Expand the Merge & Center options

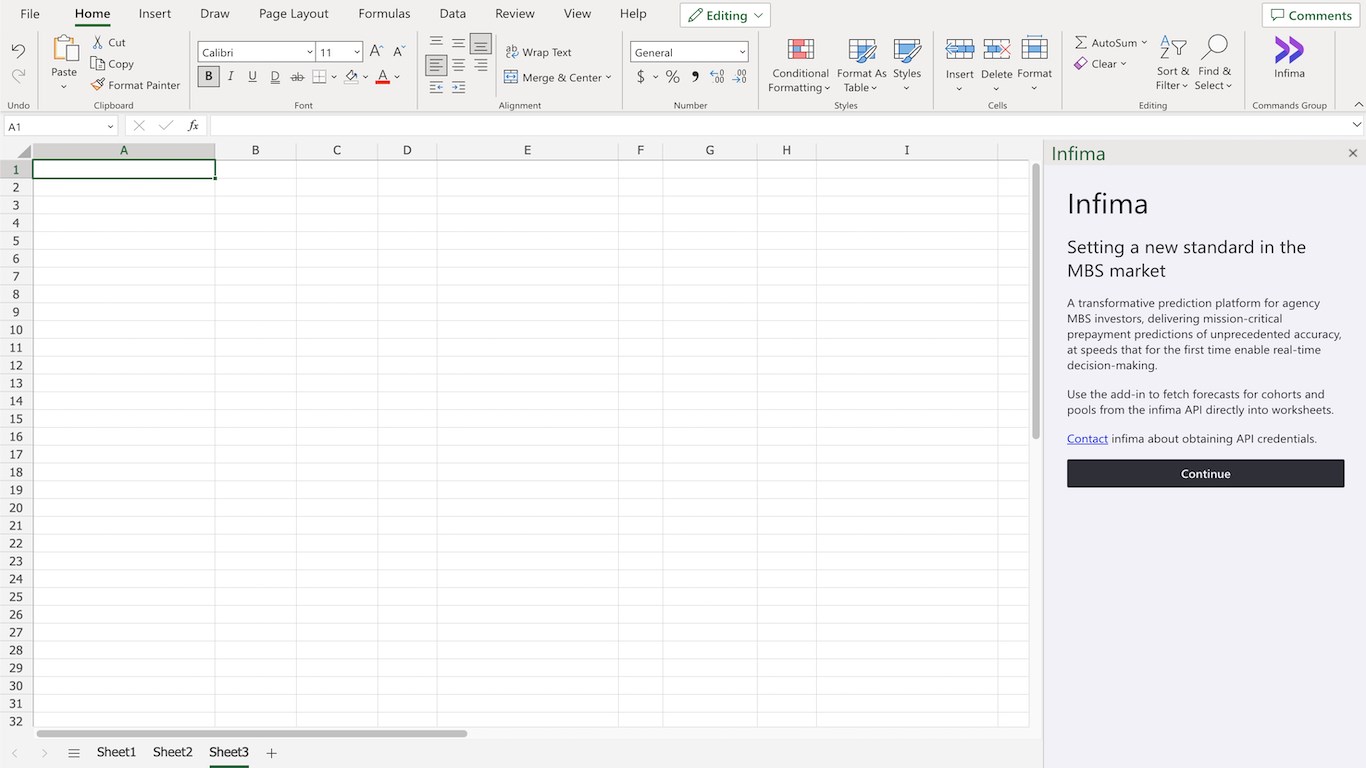(x=608, y=77)
